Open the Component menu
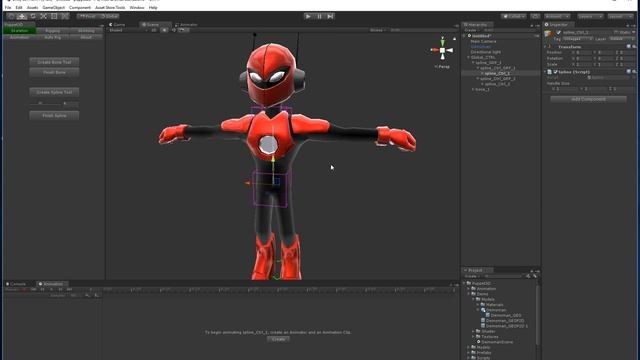This screenshot has width=640, height=360. tap(80, 7)
